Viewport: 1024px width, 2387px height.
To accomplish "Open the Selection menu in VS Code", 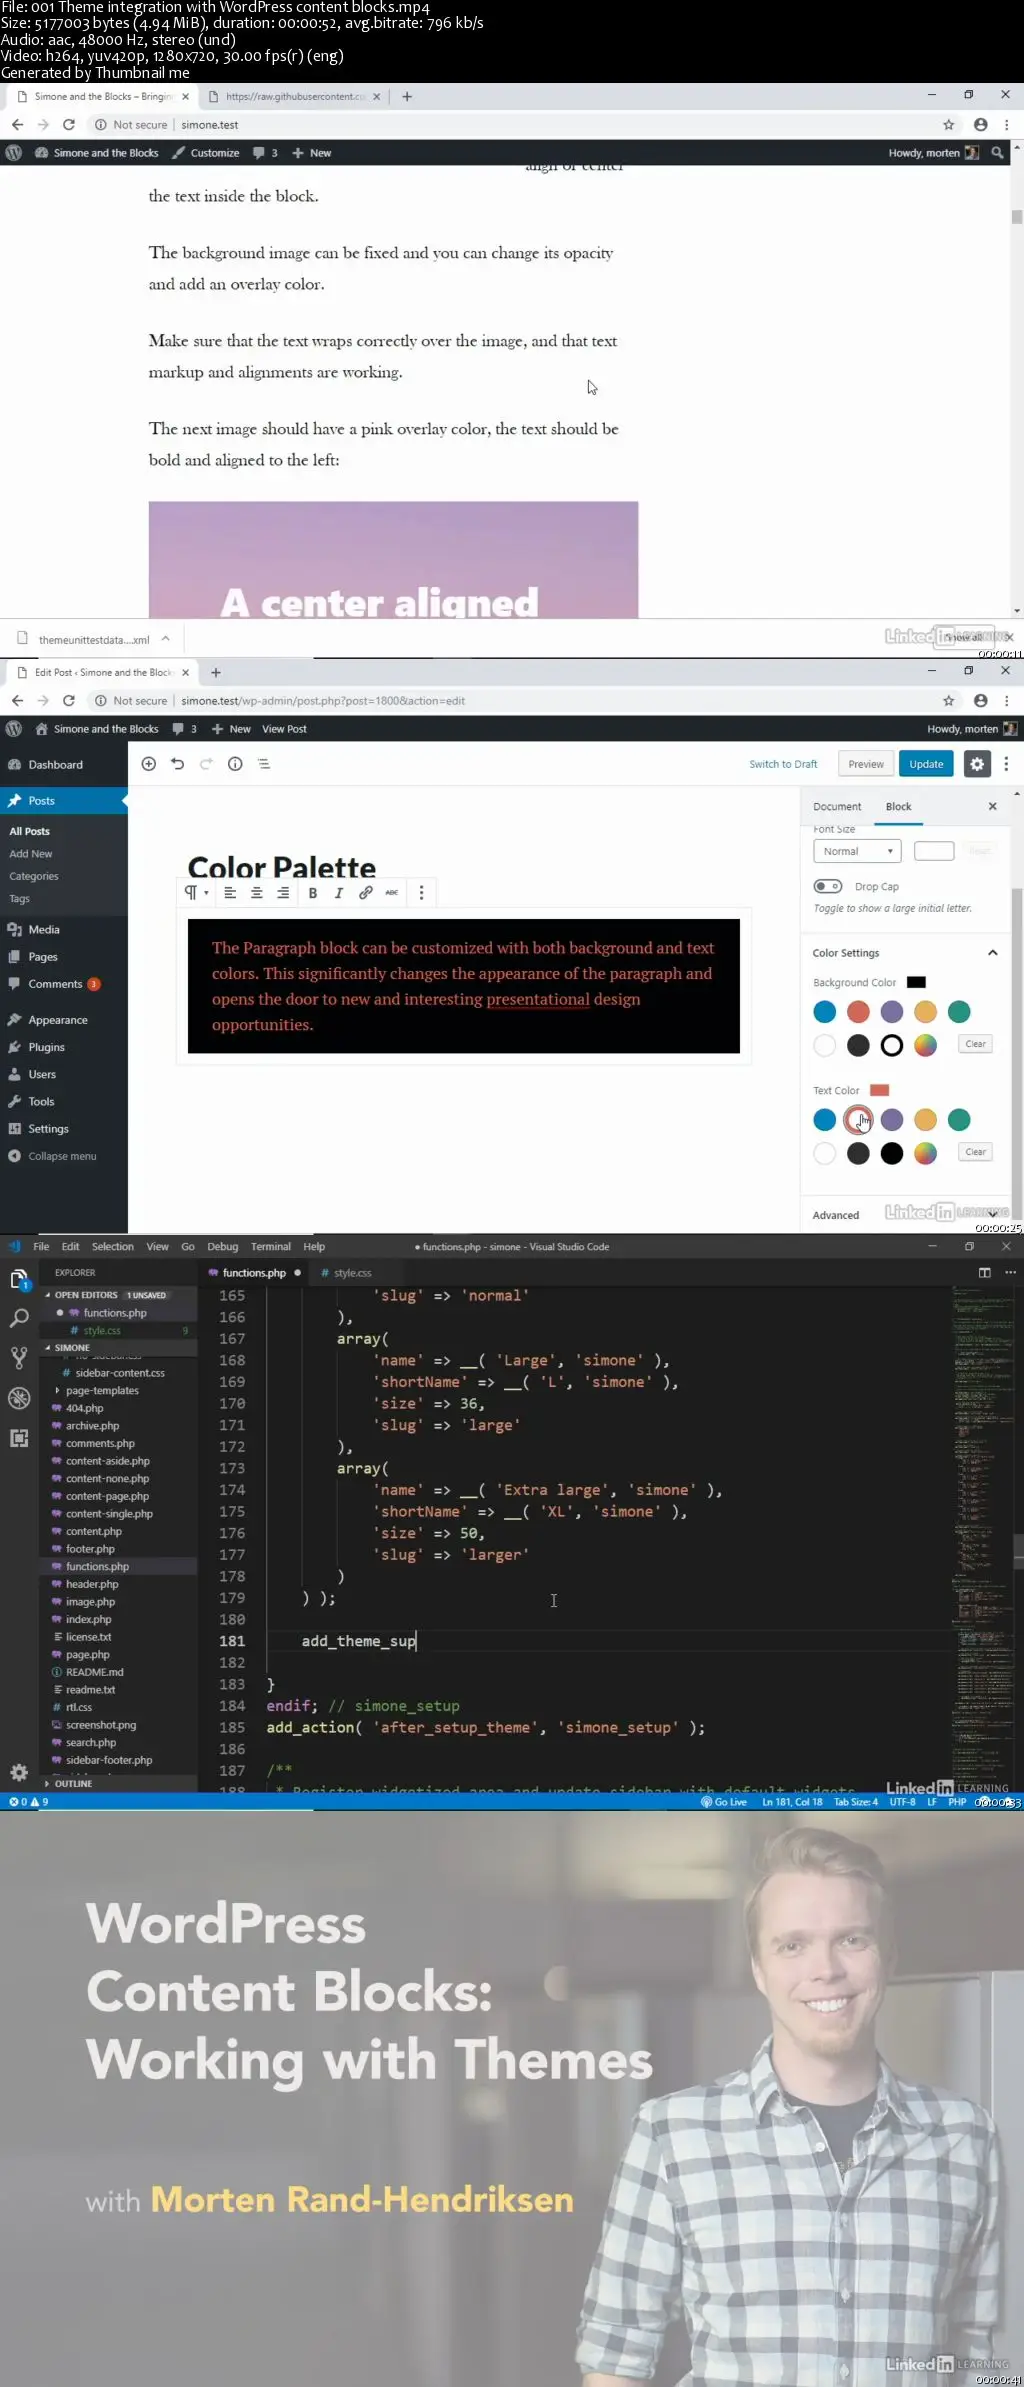I will pyautogui.click(x=113, y=1247).
